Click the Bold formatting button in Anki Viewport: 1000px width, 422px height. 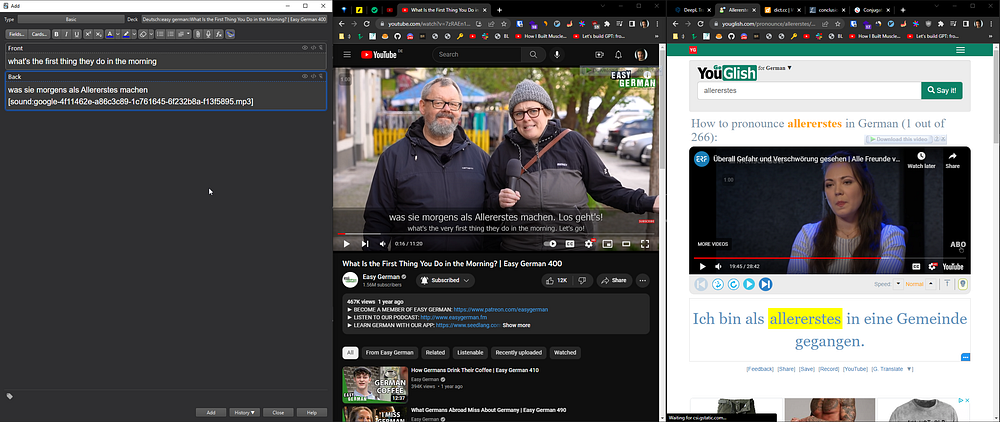57,34
